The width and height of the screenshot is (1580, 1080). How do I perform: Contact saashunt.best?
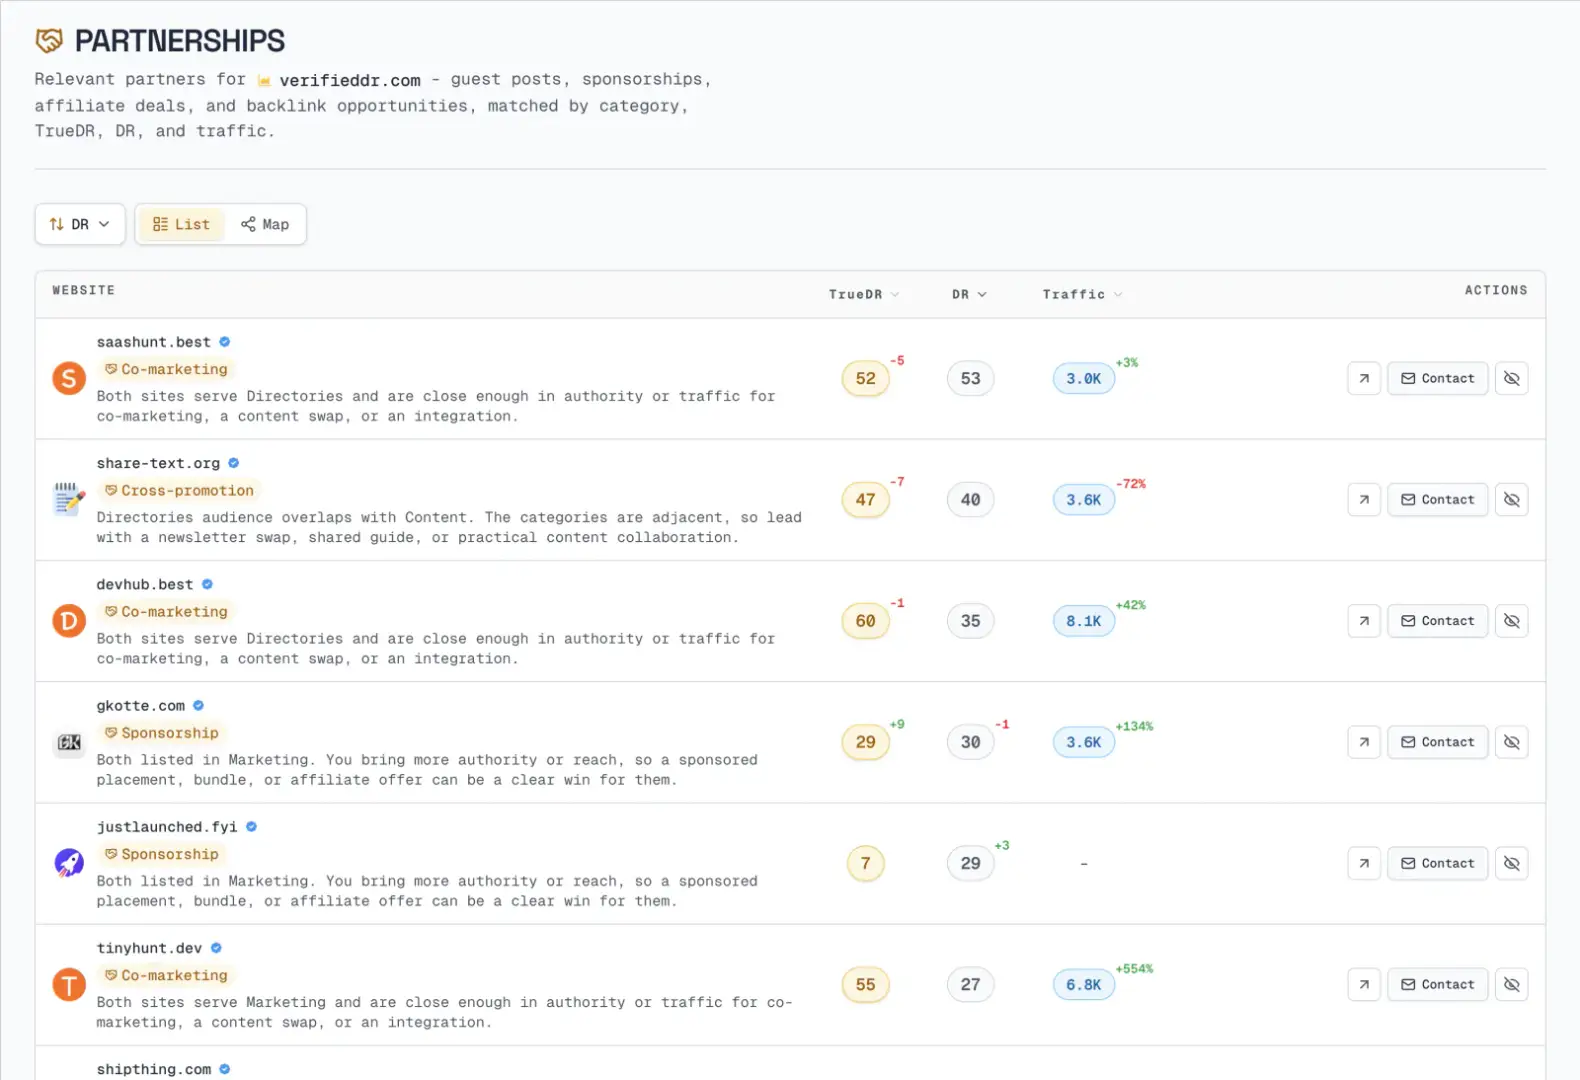(1437, 378)
